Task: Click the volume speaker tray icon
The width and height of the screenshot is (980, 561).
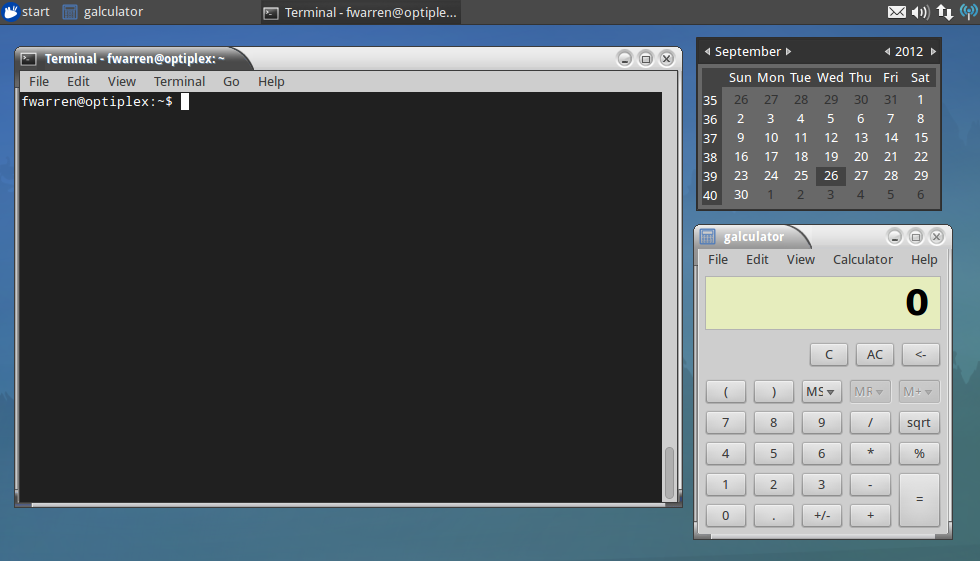Action: 920,12
